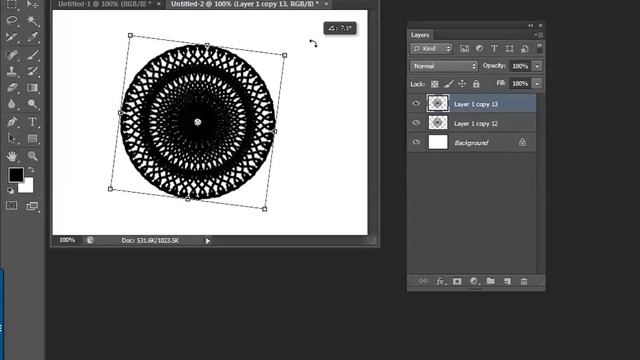Change the screen mode
This screenshot has height=360, width=640.
pos(32,206)
